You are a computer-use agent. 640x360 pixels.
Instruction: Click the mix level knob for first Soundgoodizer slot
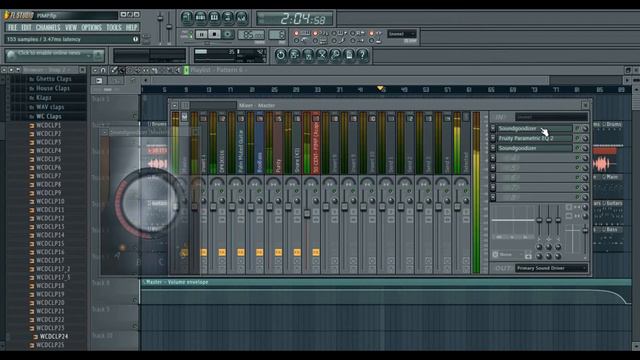click(585, 129)
